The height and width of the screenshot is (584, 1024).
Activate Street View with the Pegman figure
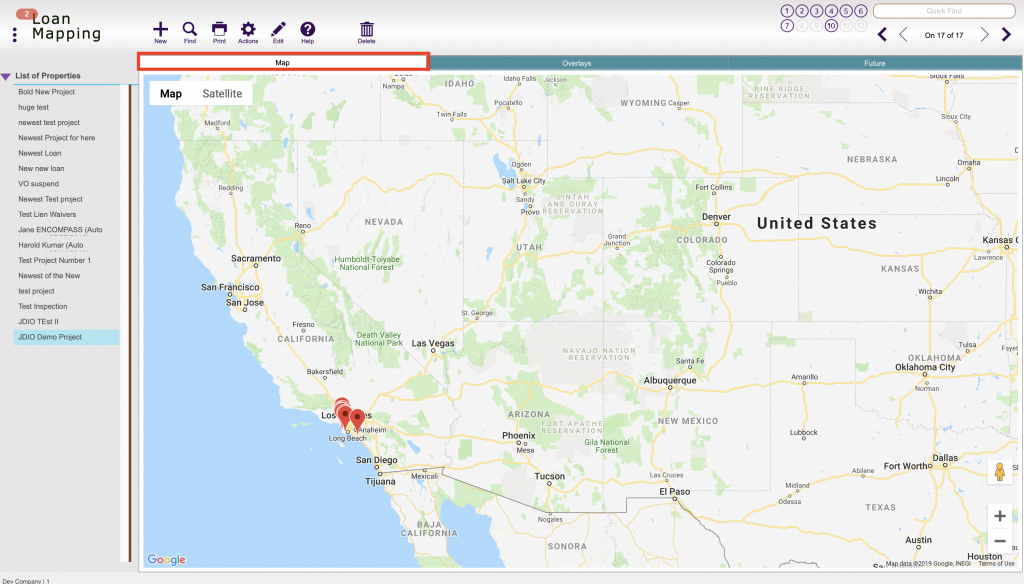(999, 470)
